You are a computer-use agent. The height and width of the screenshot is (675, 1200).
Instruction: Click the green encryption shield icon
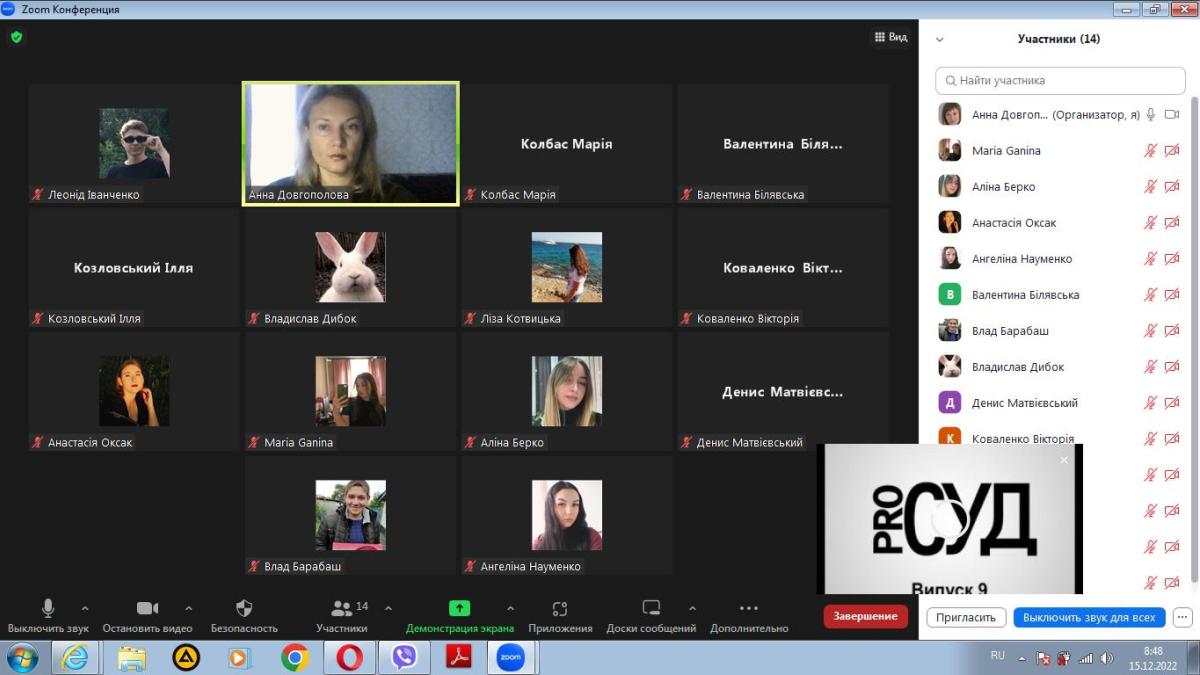coord(16,37)
